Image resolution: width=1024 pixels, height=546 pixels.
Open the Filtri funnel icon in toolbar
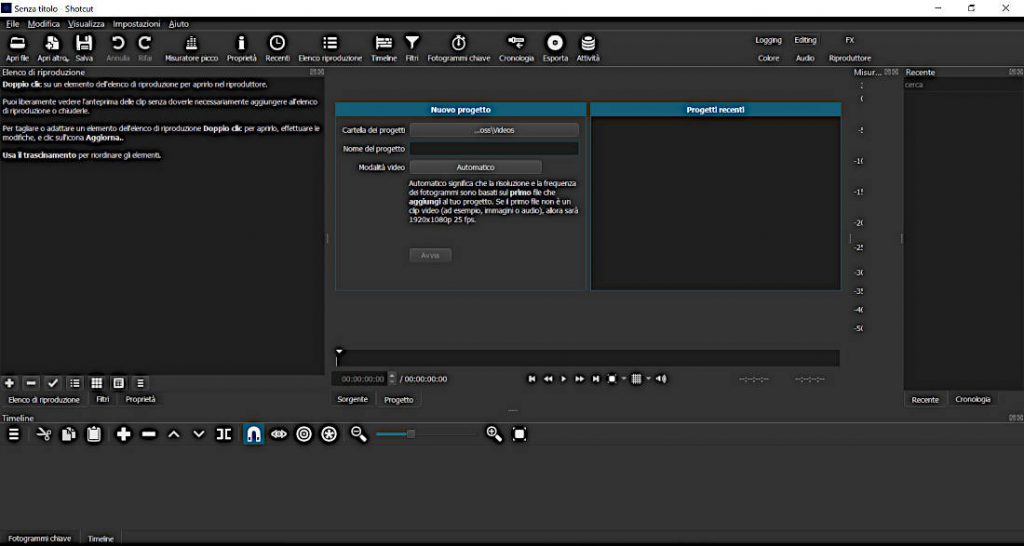(412, 46)
